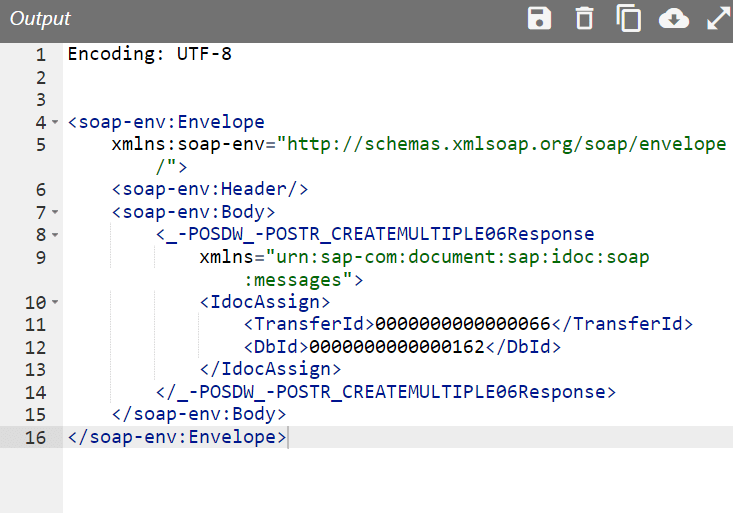733x513 pixels.
Task: Click the soap-env:Header tag on line 6
Action: pos(210,190)
